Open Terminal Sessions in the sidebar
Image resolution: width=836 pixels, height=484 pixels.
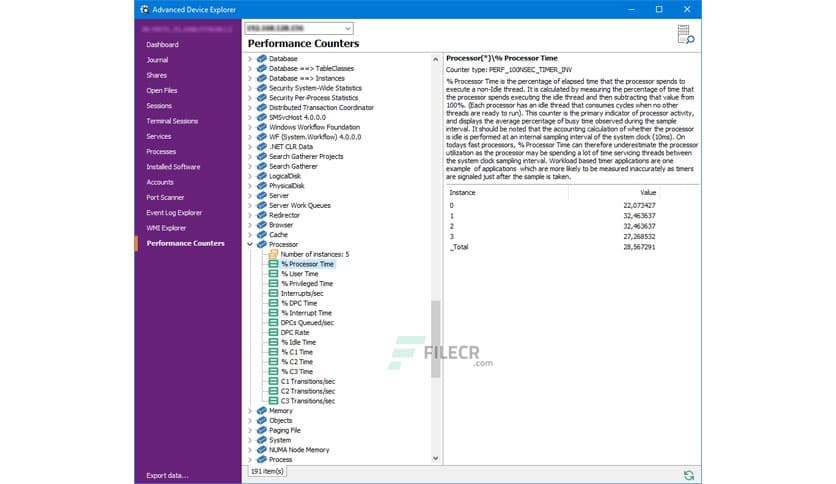pyautogui.click(x=172, y=121)
